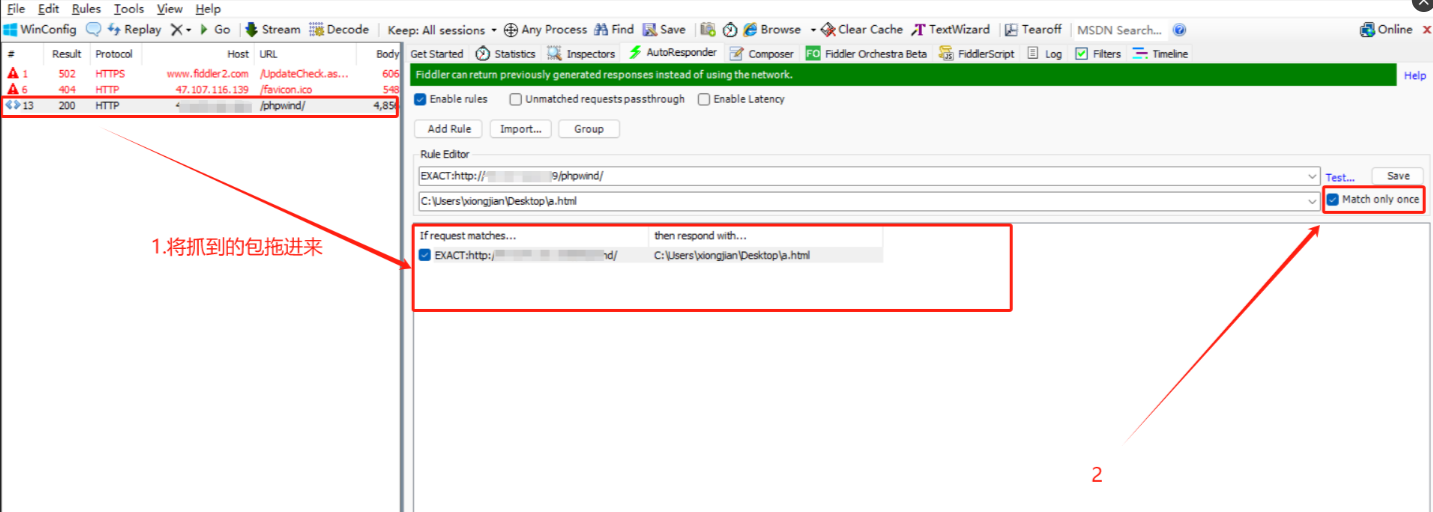This screenshot has width=1433, height=512.
Task: Switch to the Filters tab
Action: 1098,54
